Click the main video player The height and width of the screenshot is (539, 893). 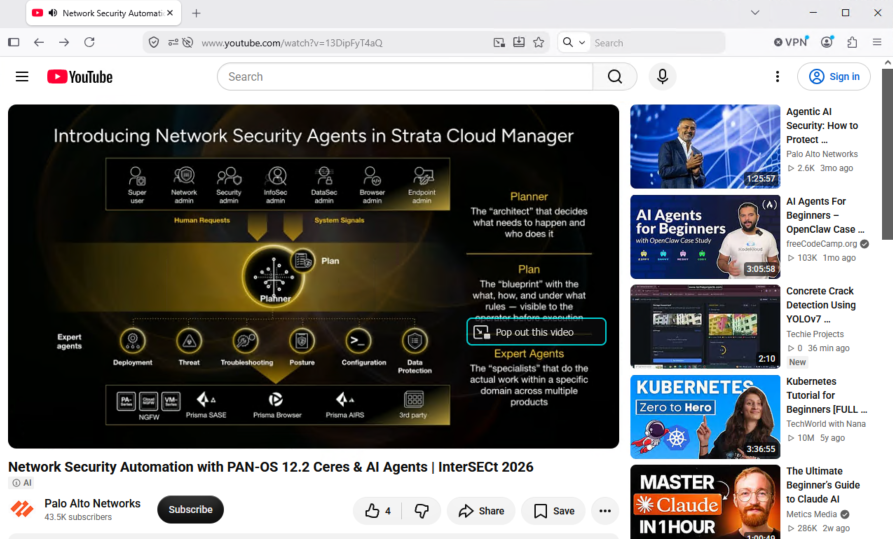click(313, 276)
